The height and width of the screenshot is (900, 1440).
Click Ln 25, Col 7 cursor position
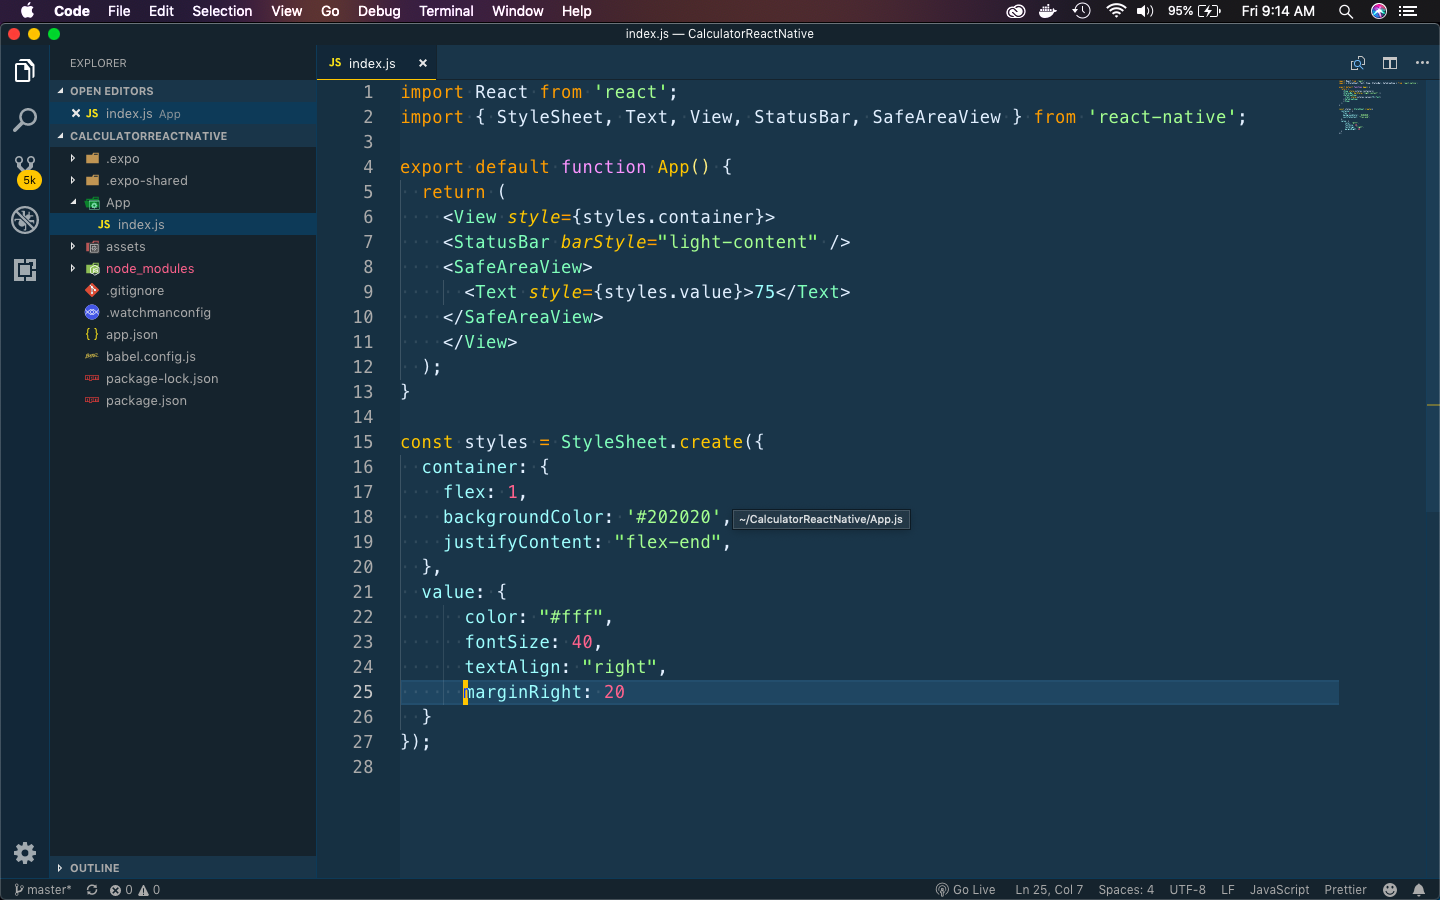[x=1049, y=890]
